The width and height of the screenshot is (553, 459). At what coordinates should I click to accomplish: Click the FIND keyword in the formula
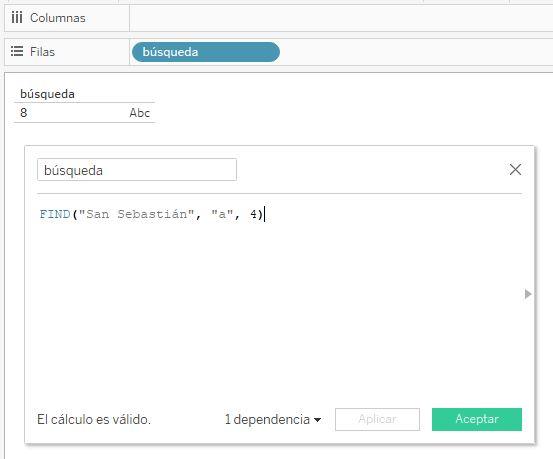pyautogui.click(x=55, y=214)
